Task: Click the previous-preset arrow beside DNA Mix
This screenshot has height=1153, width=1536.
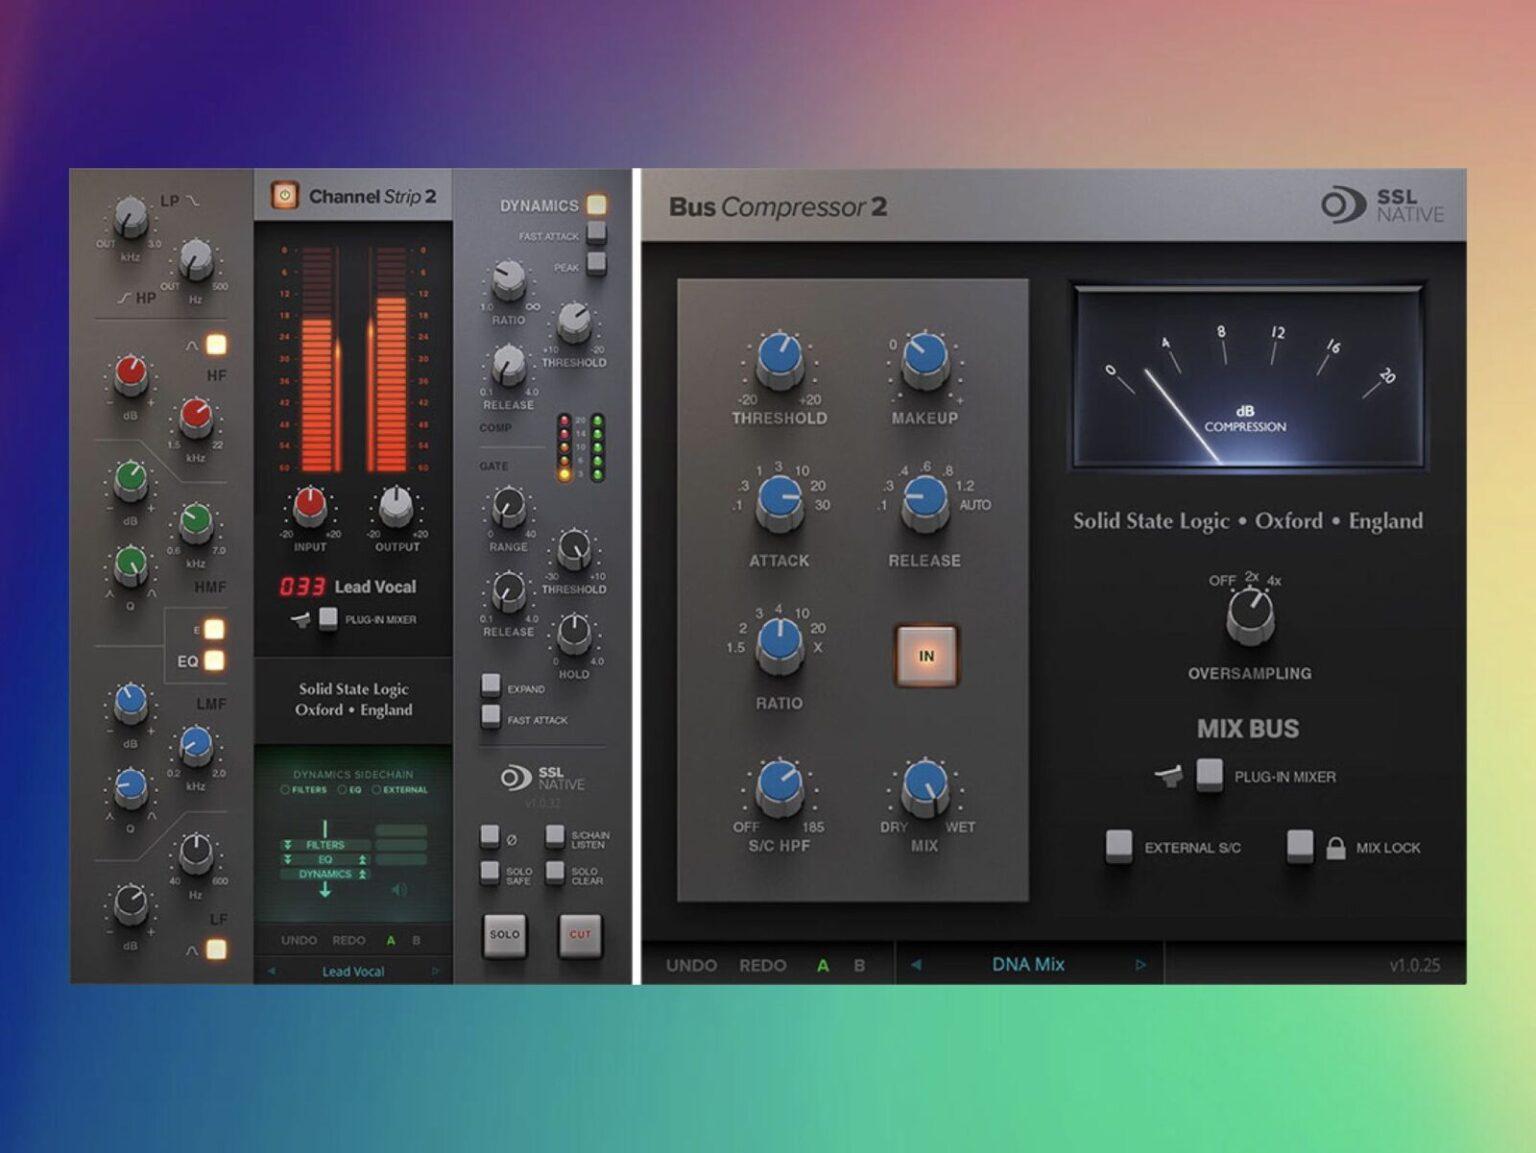Action: (915, 964)
